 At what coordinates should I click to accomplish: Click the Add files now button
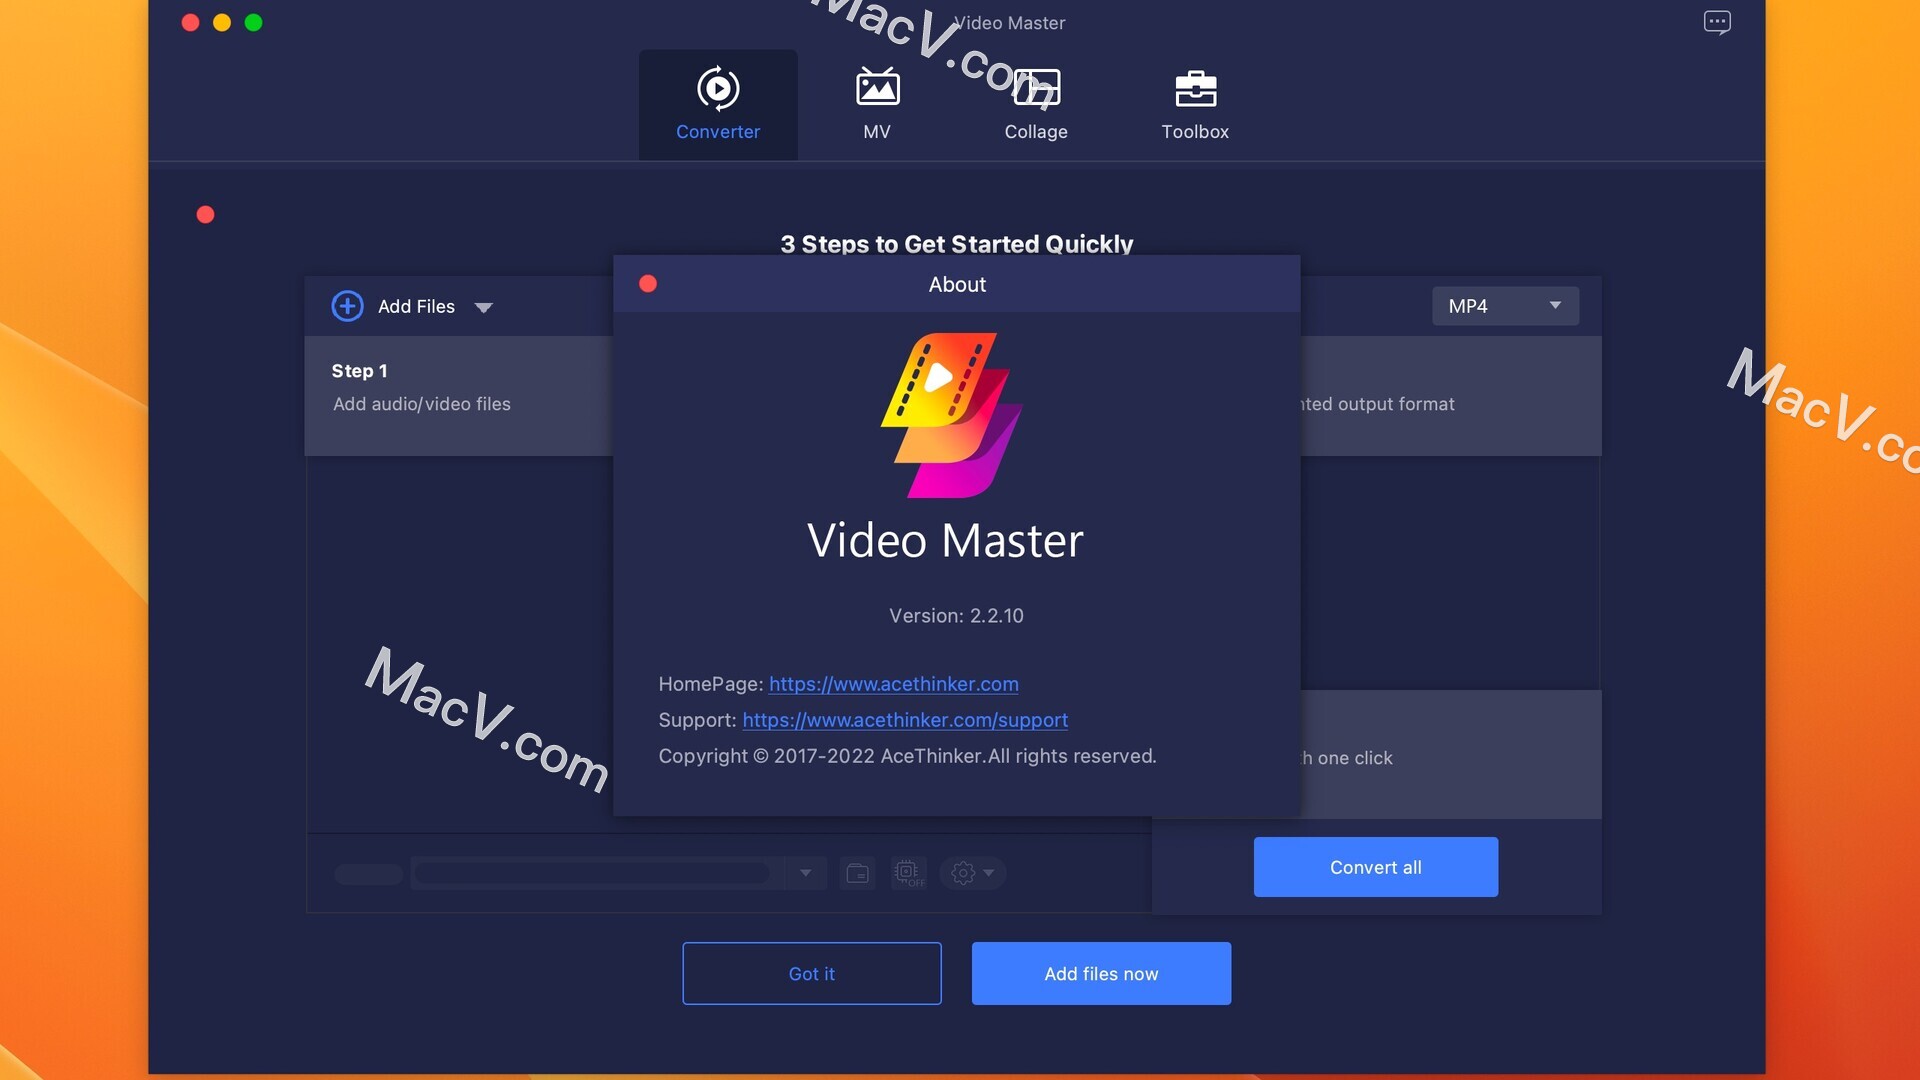(1101, 973)
